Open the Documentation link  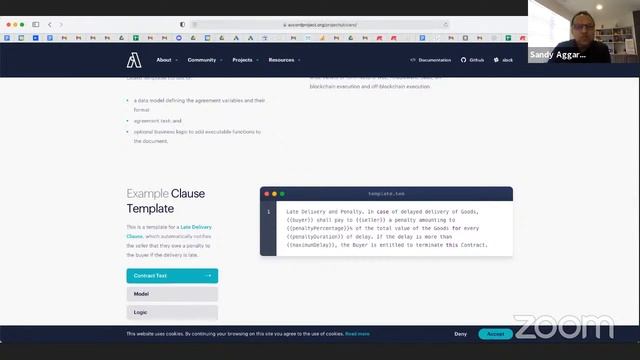tap(431, 60)
